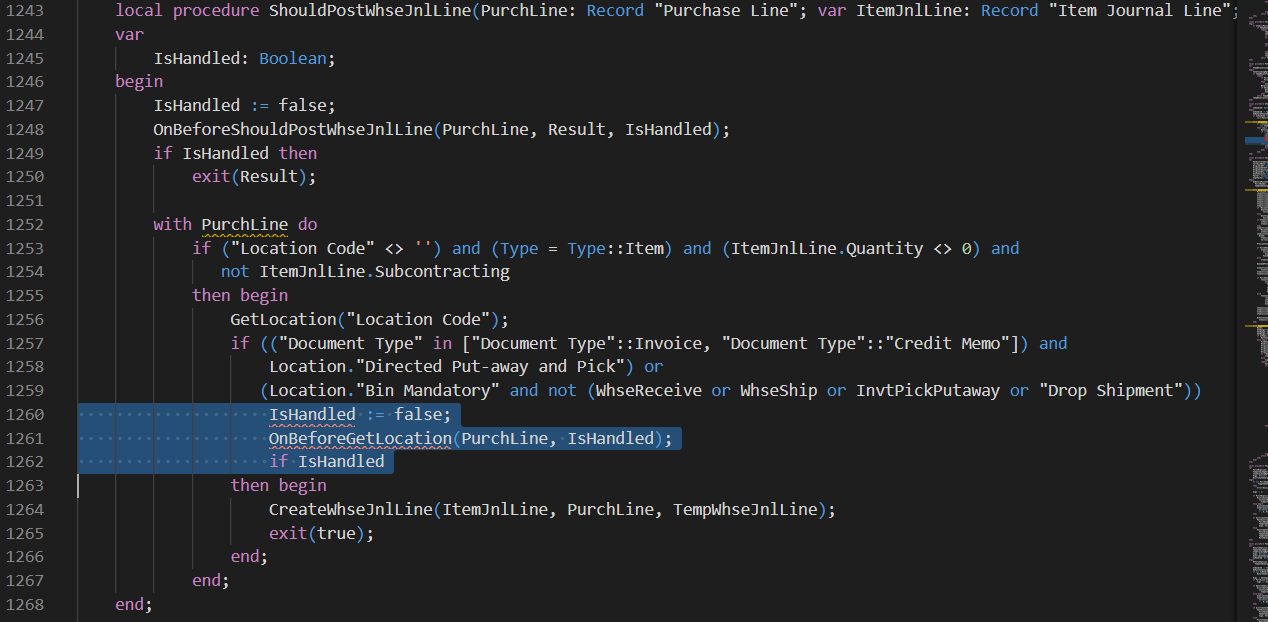The width and height of the screenshot is (1268, 622).
Task: Click the underlined PurchLine in the with statement
Action: tap(244, 224)
